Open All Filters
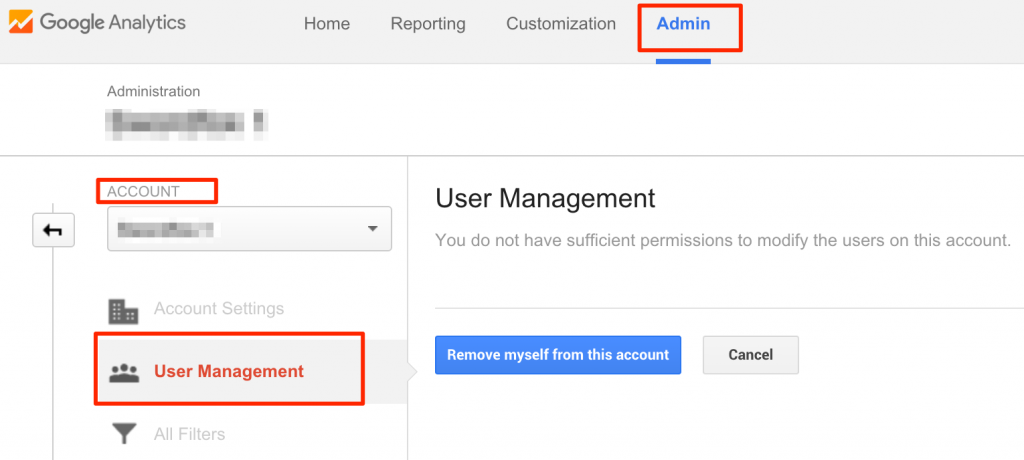1024x460 pixels. (x=189, y=434)
